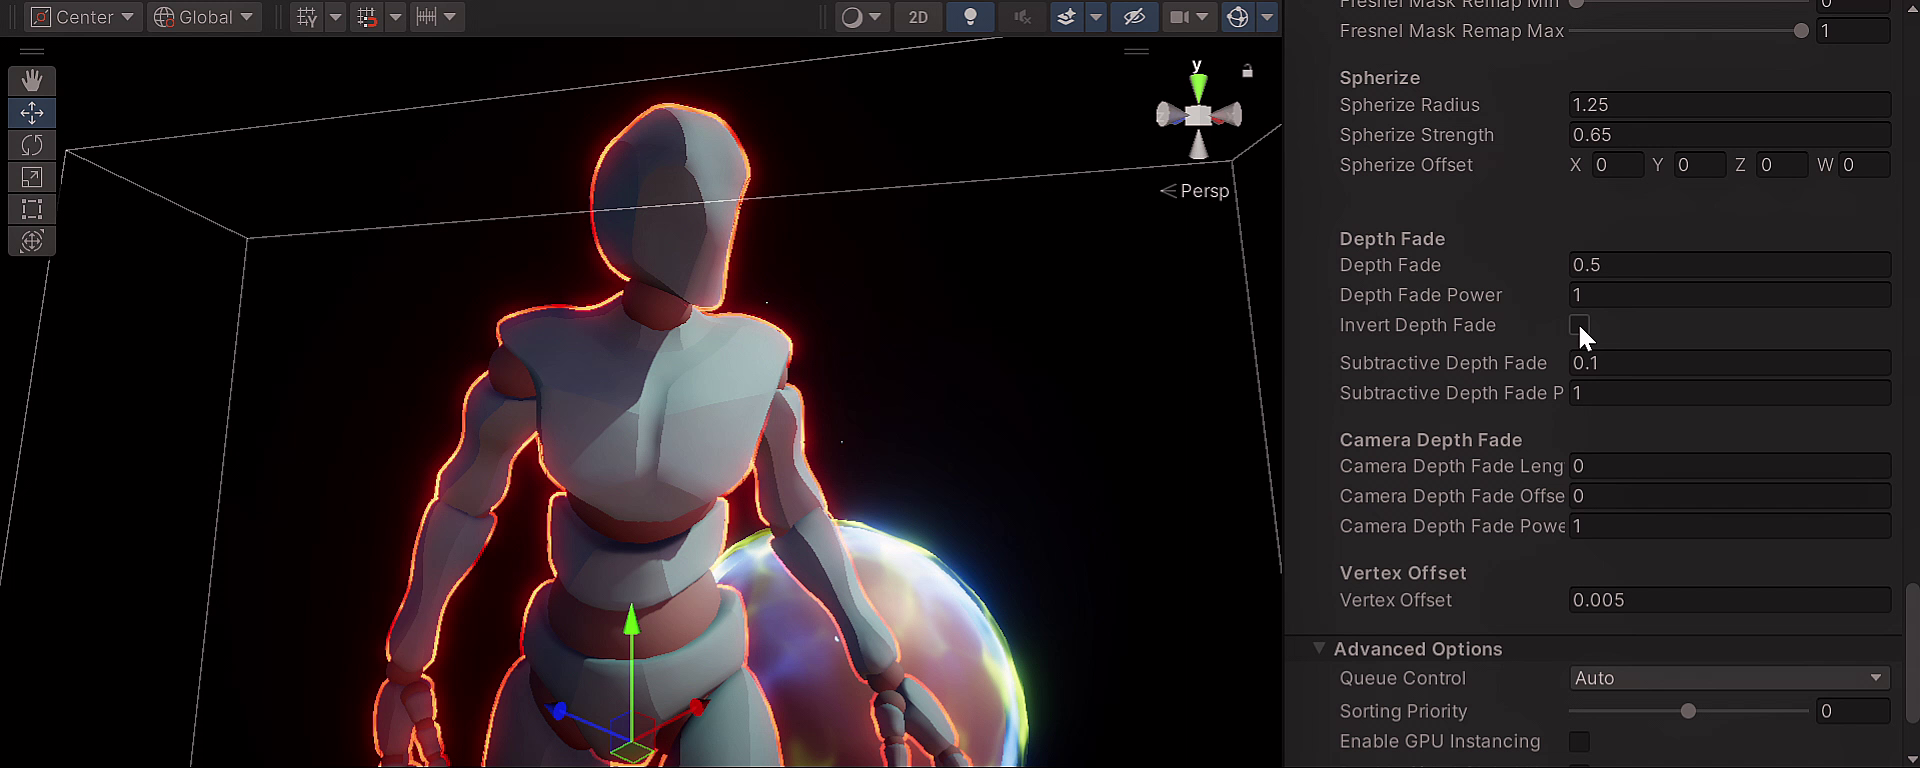Screen dimensions: 1920x768
Task: Select the Move tool
Action: tap(32, 113)
